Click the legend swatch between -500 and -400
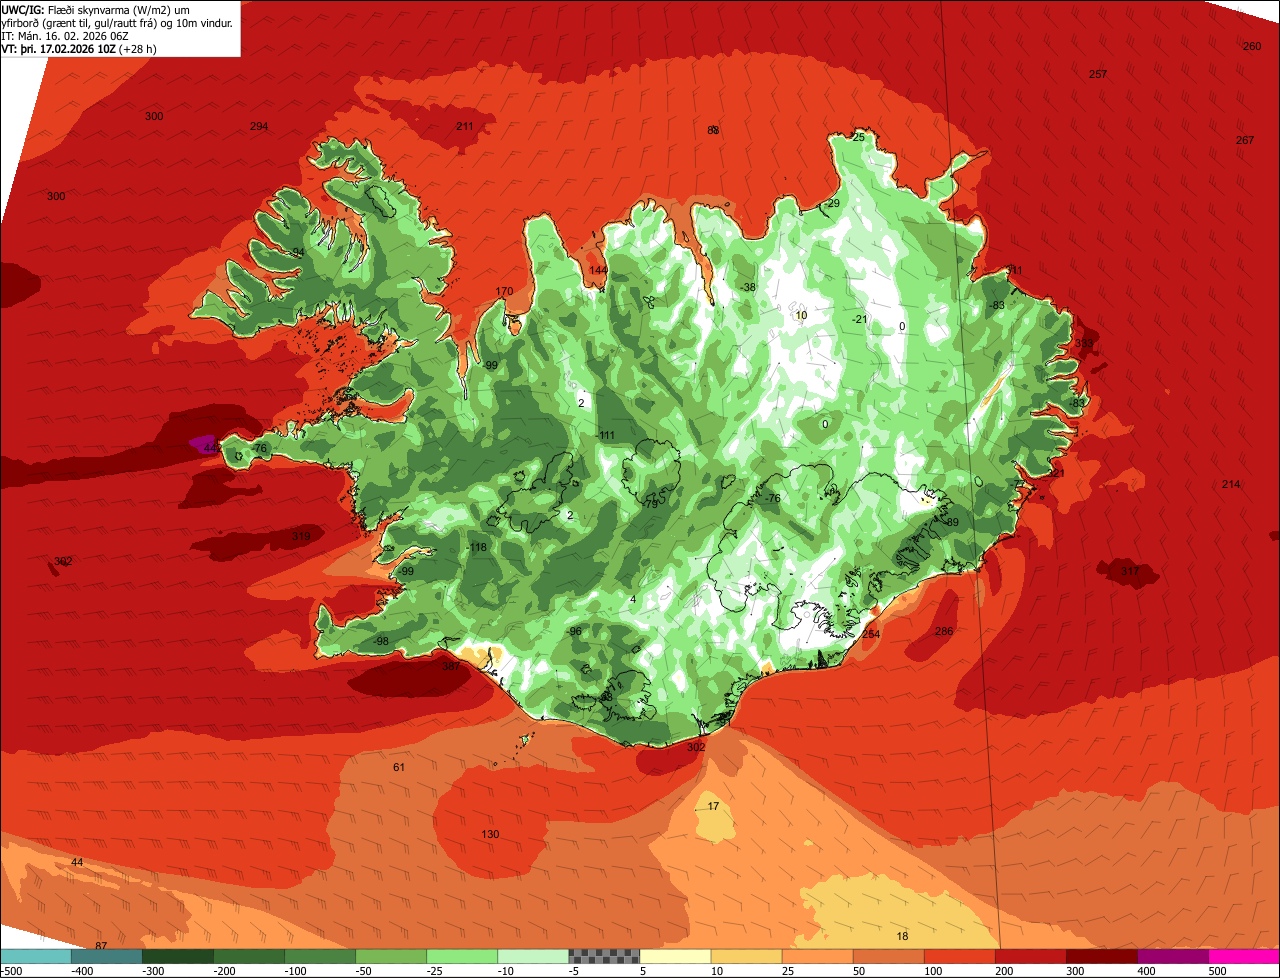This screenshot has width=1280, height=978. 35,956
